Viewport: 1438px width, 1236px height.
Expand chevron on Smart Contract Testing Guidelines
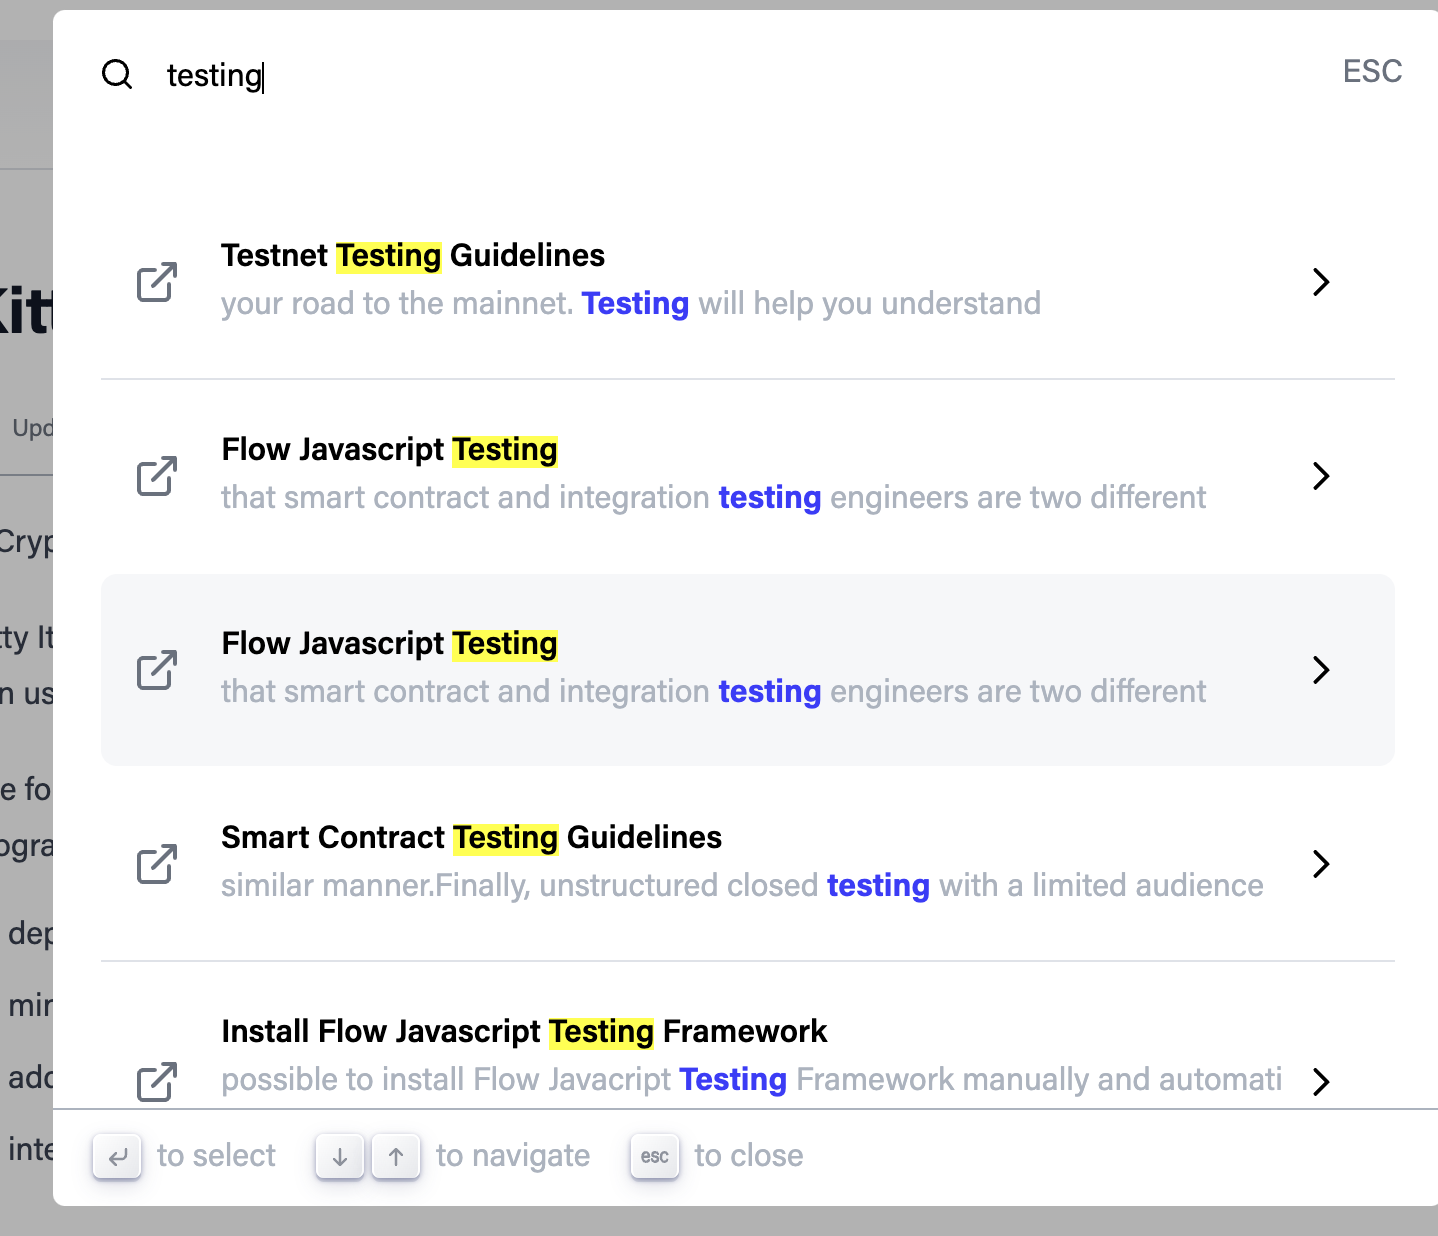[x=1321, y=864]
